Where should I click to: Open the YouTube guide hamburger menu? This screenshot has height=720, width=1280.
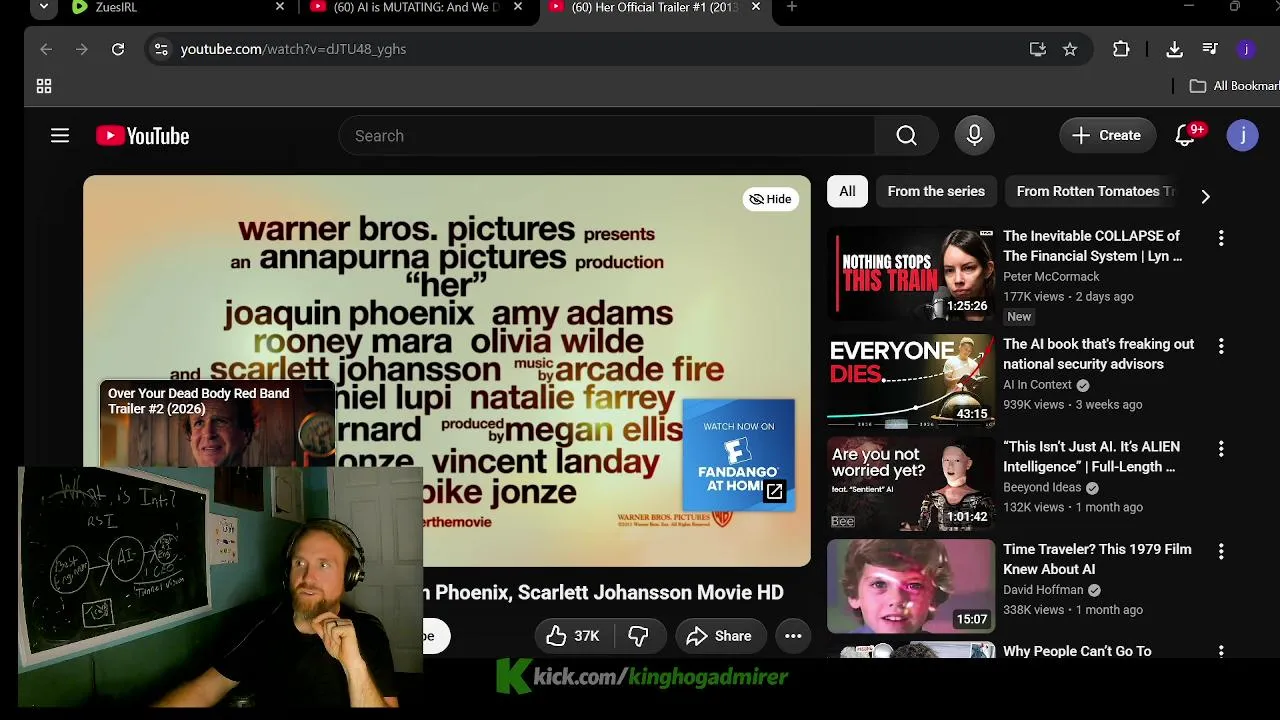click(60, 136)
